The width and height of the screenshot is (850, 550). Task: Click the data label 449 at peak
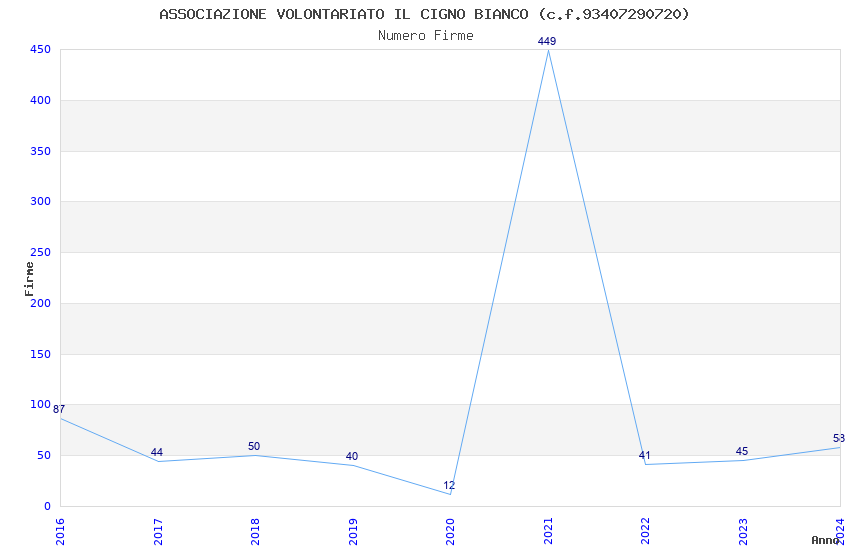546,41
